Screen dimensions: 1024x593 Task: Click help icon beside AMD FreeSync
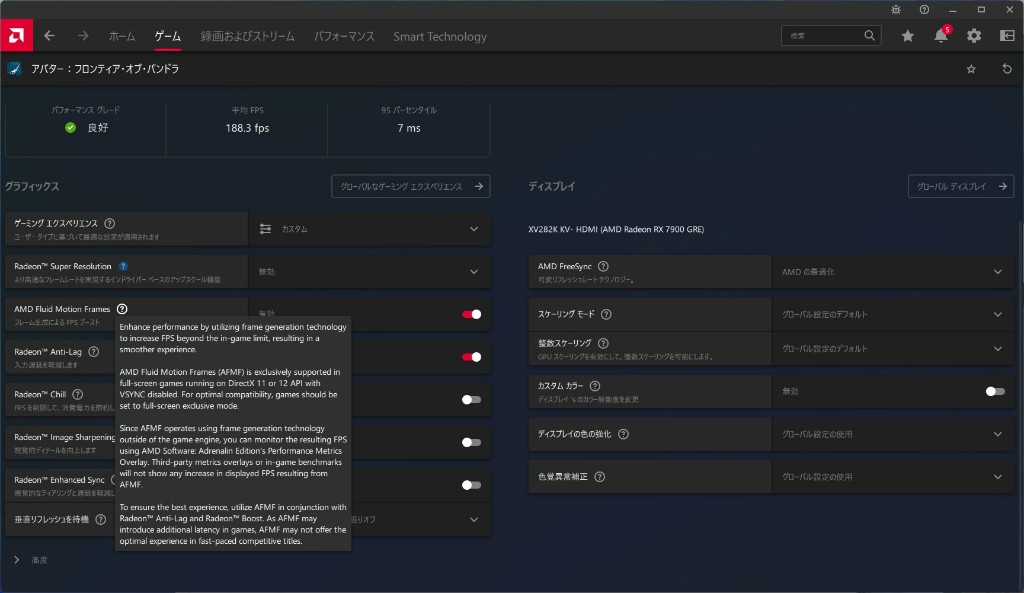(603, 267)
